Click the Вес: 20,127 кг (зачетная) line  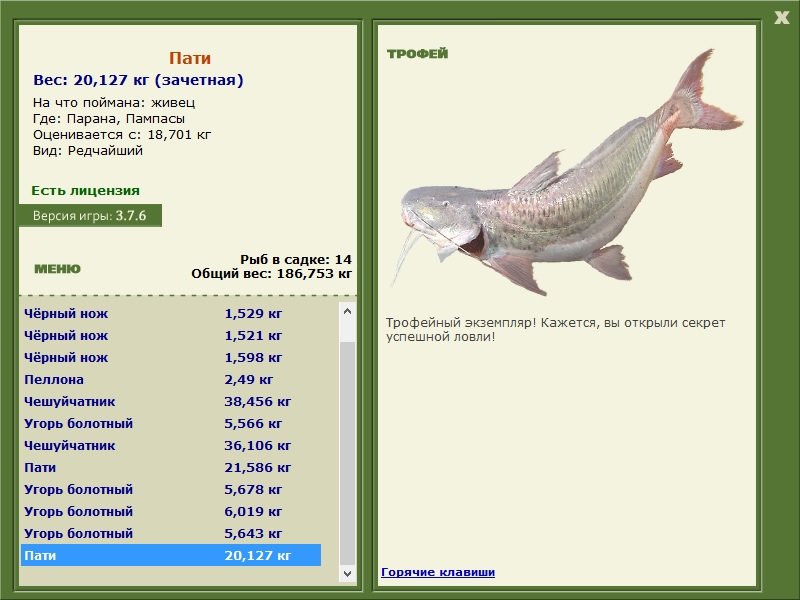pos(138,80)
